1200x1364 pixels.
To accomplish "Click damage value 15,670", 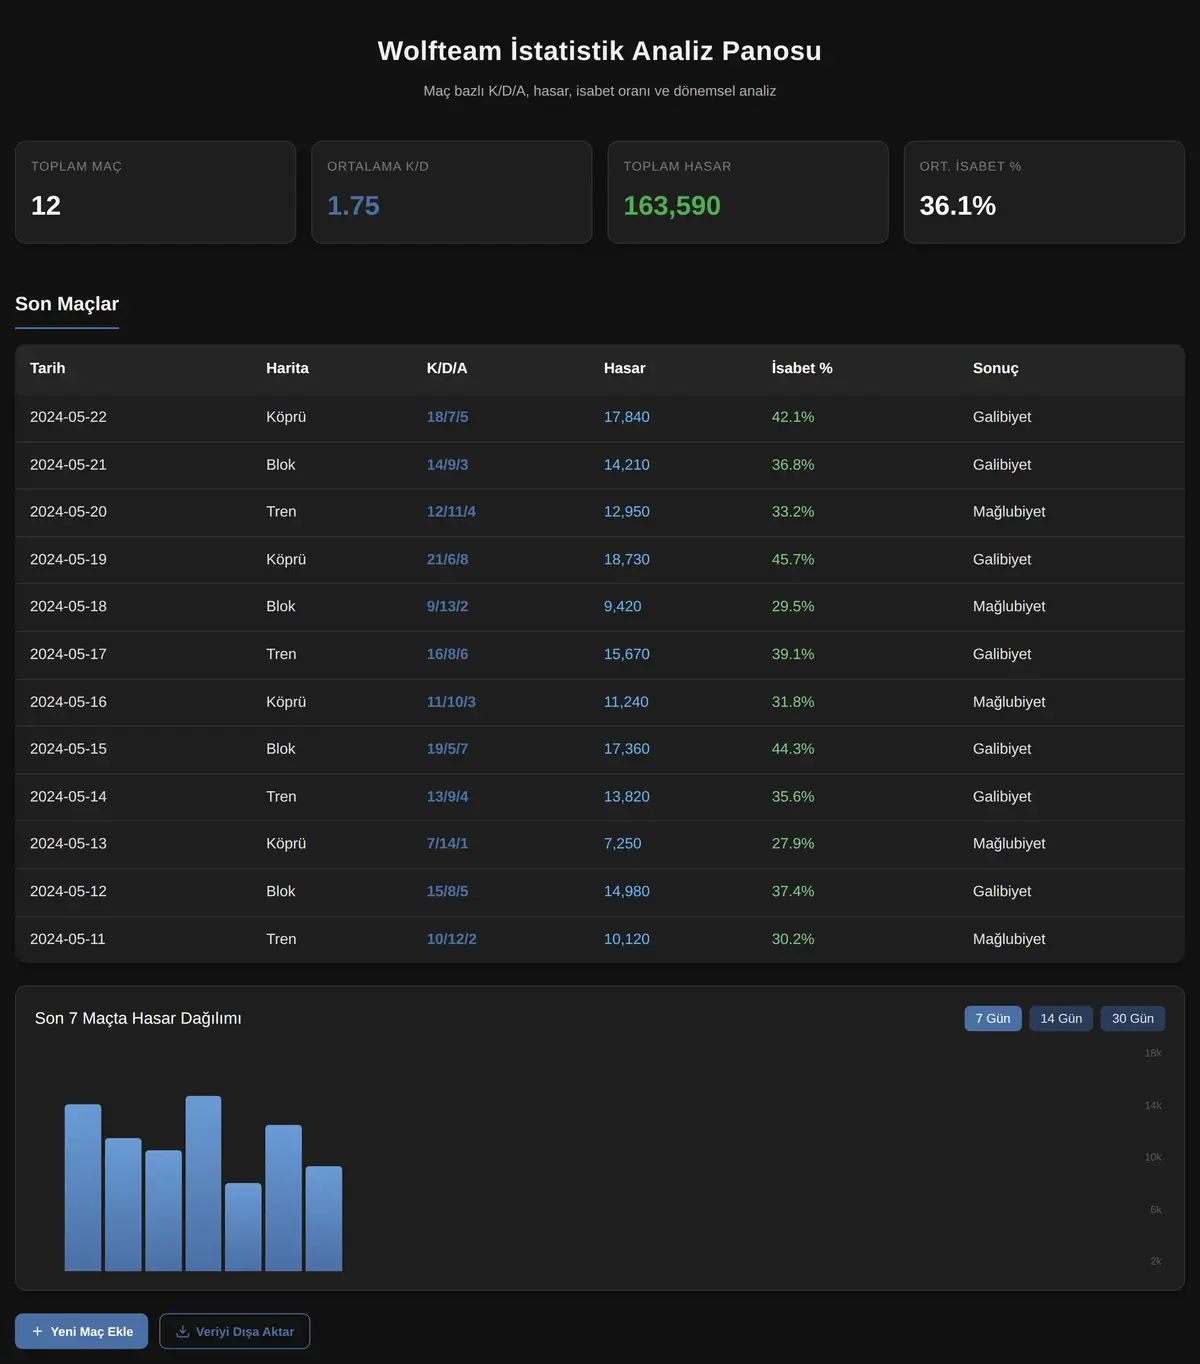I will click(627, 654).
